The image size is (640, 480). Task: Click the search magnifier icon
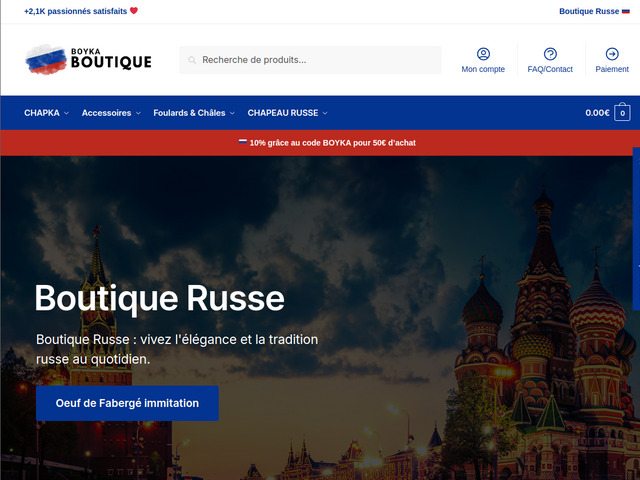[192, 60]
